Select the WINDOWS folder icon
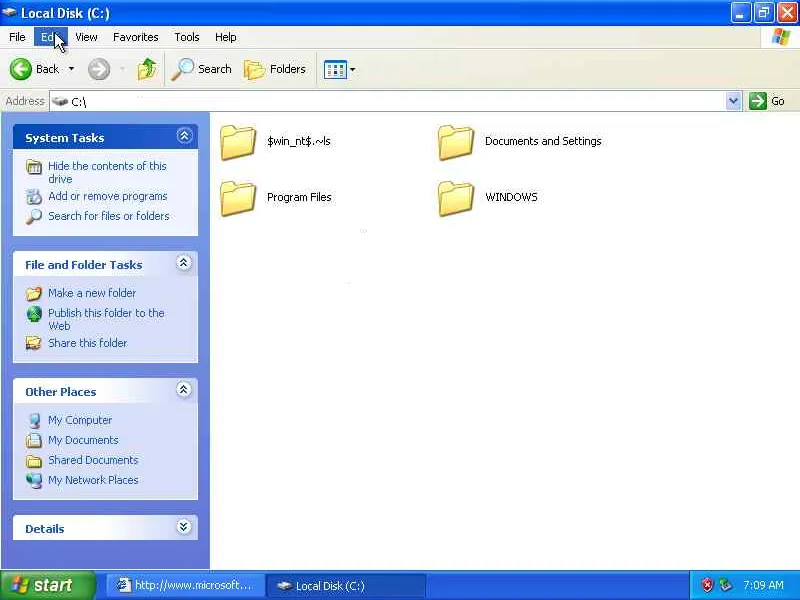This screenshot has height=600, width=800. click(456, 198)
